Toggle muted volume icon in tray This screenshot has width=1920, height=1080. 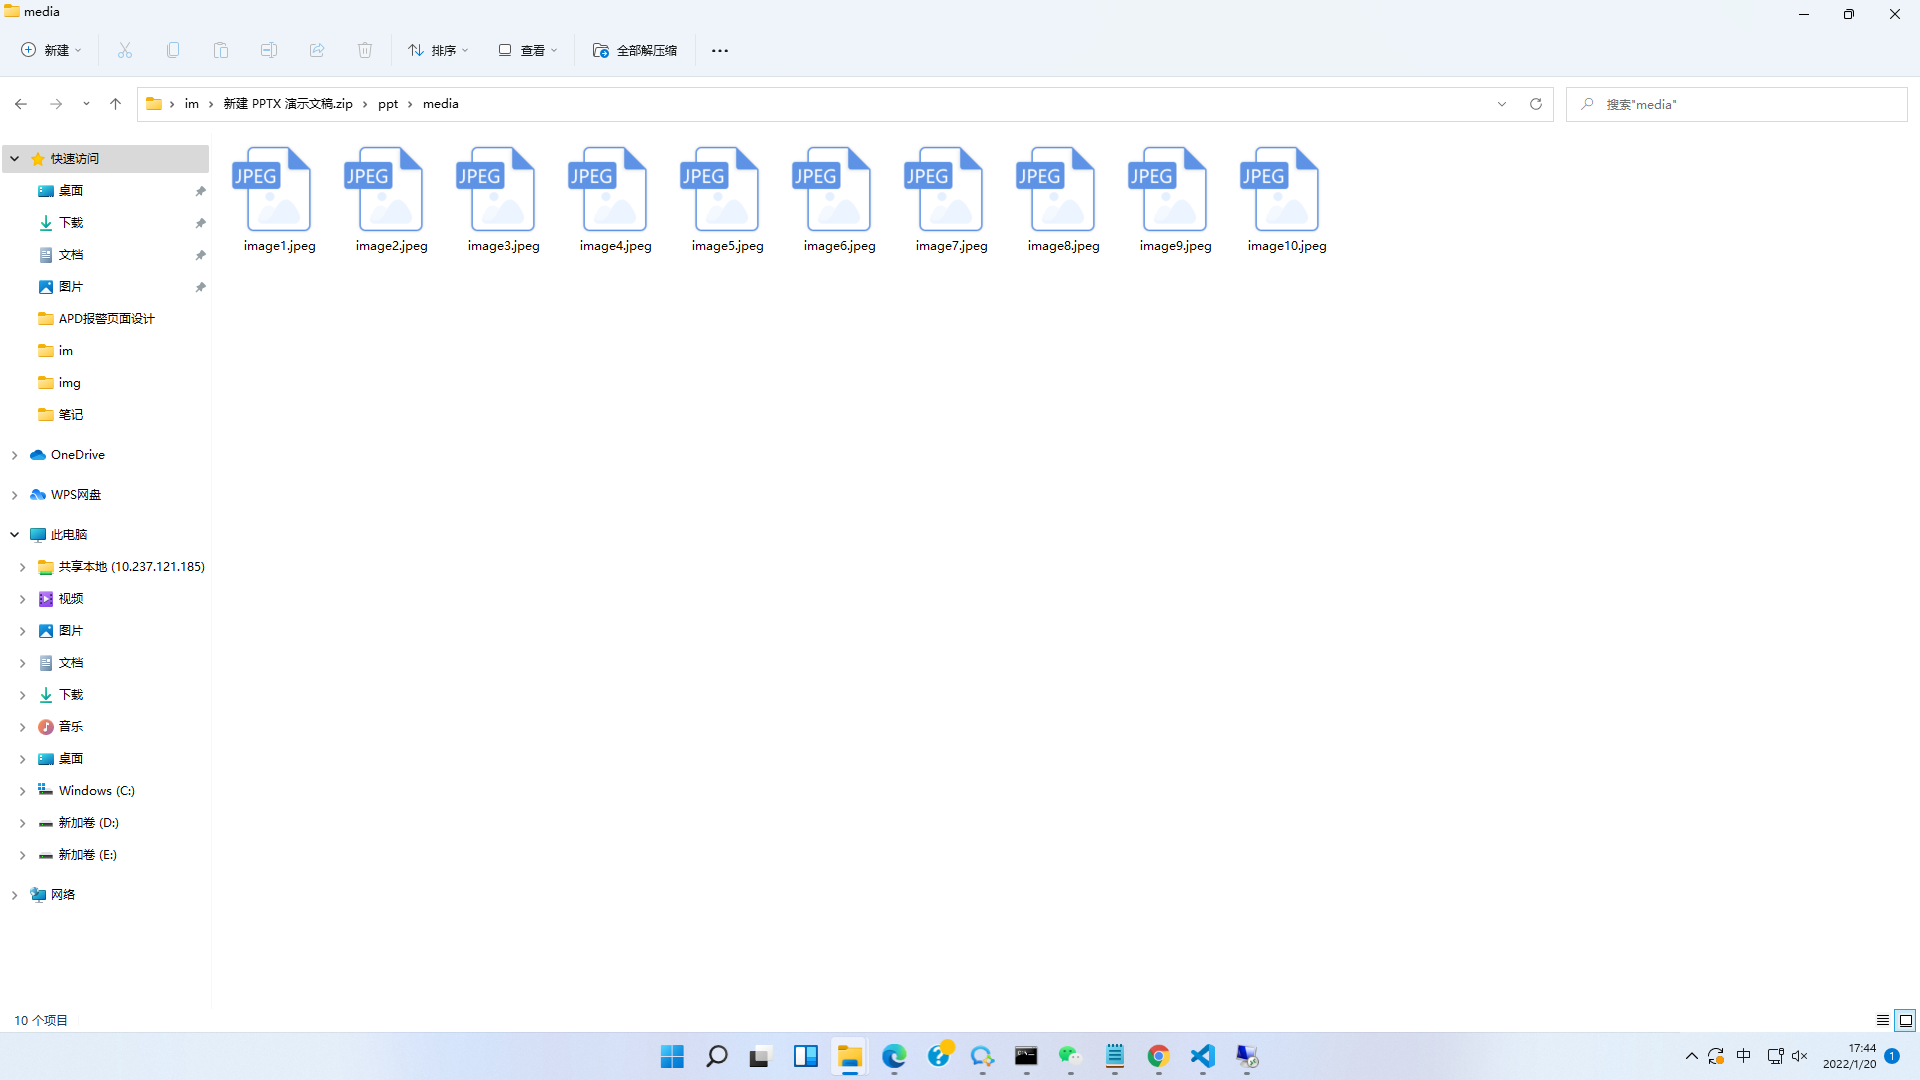(1800, 1056)
